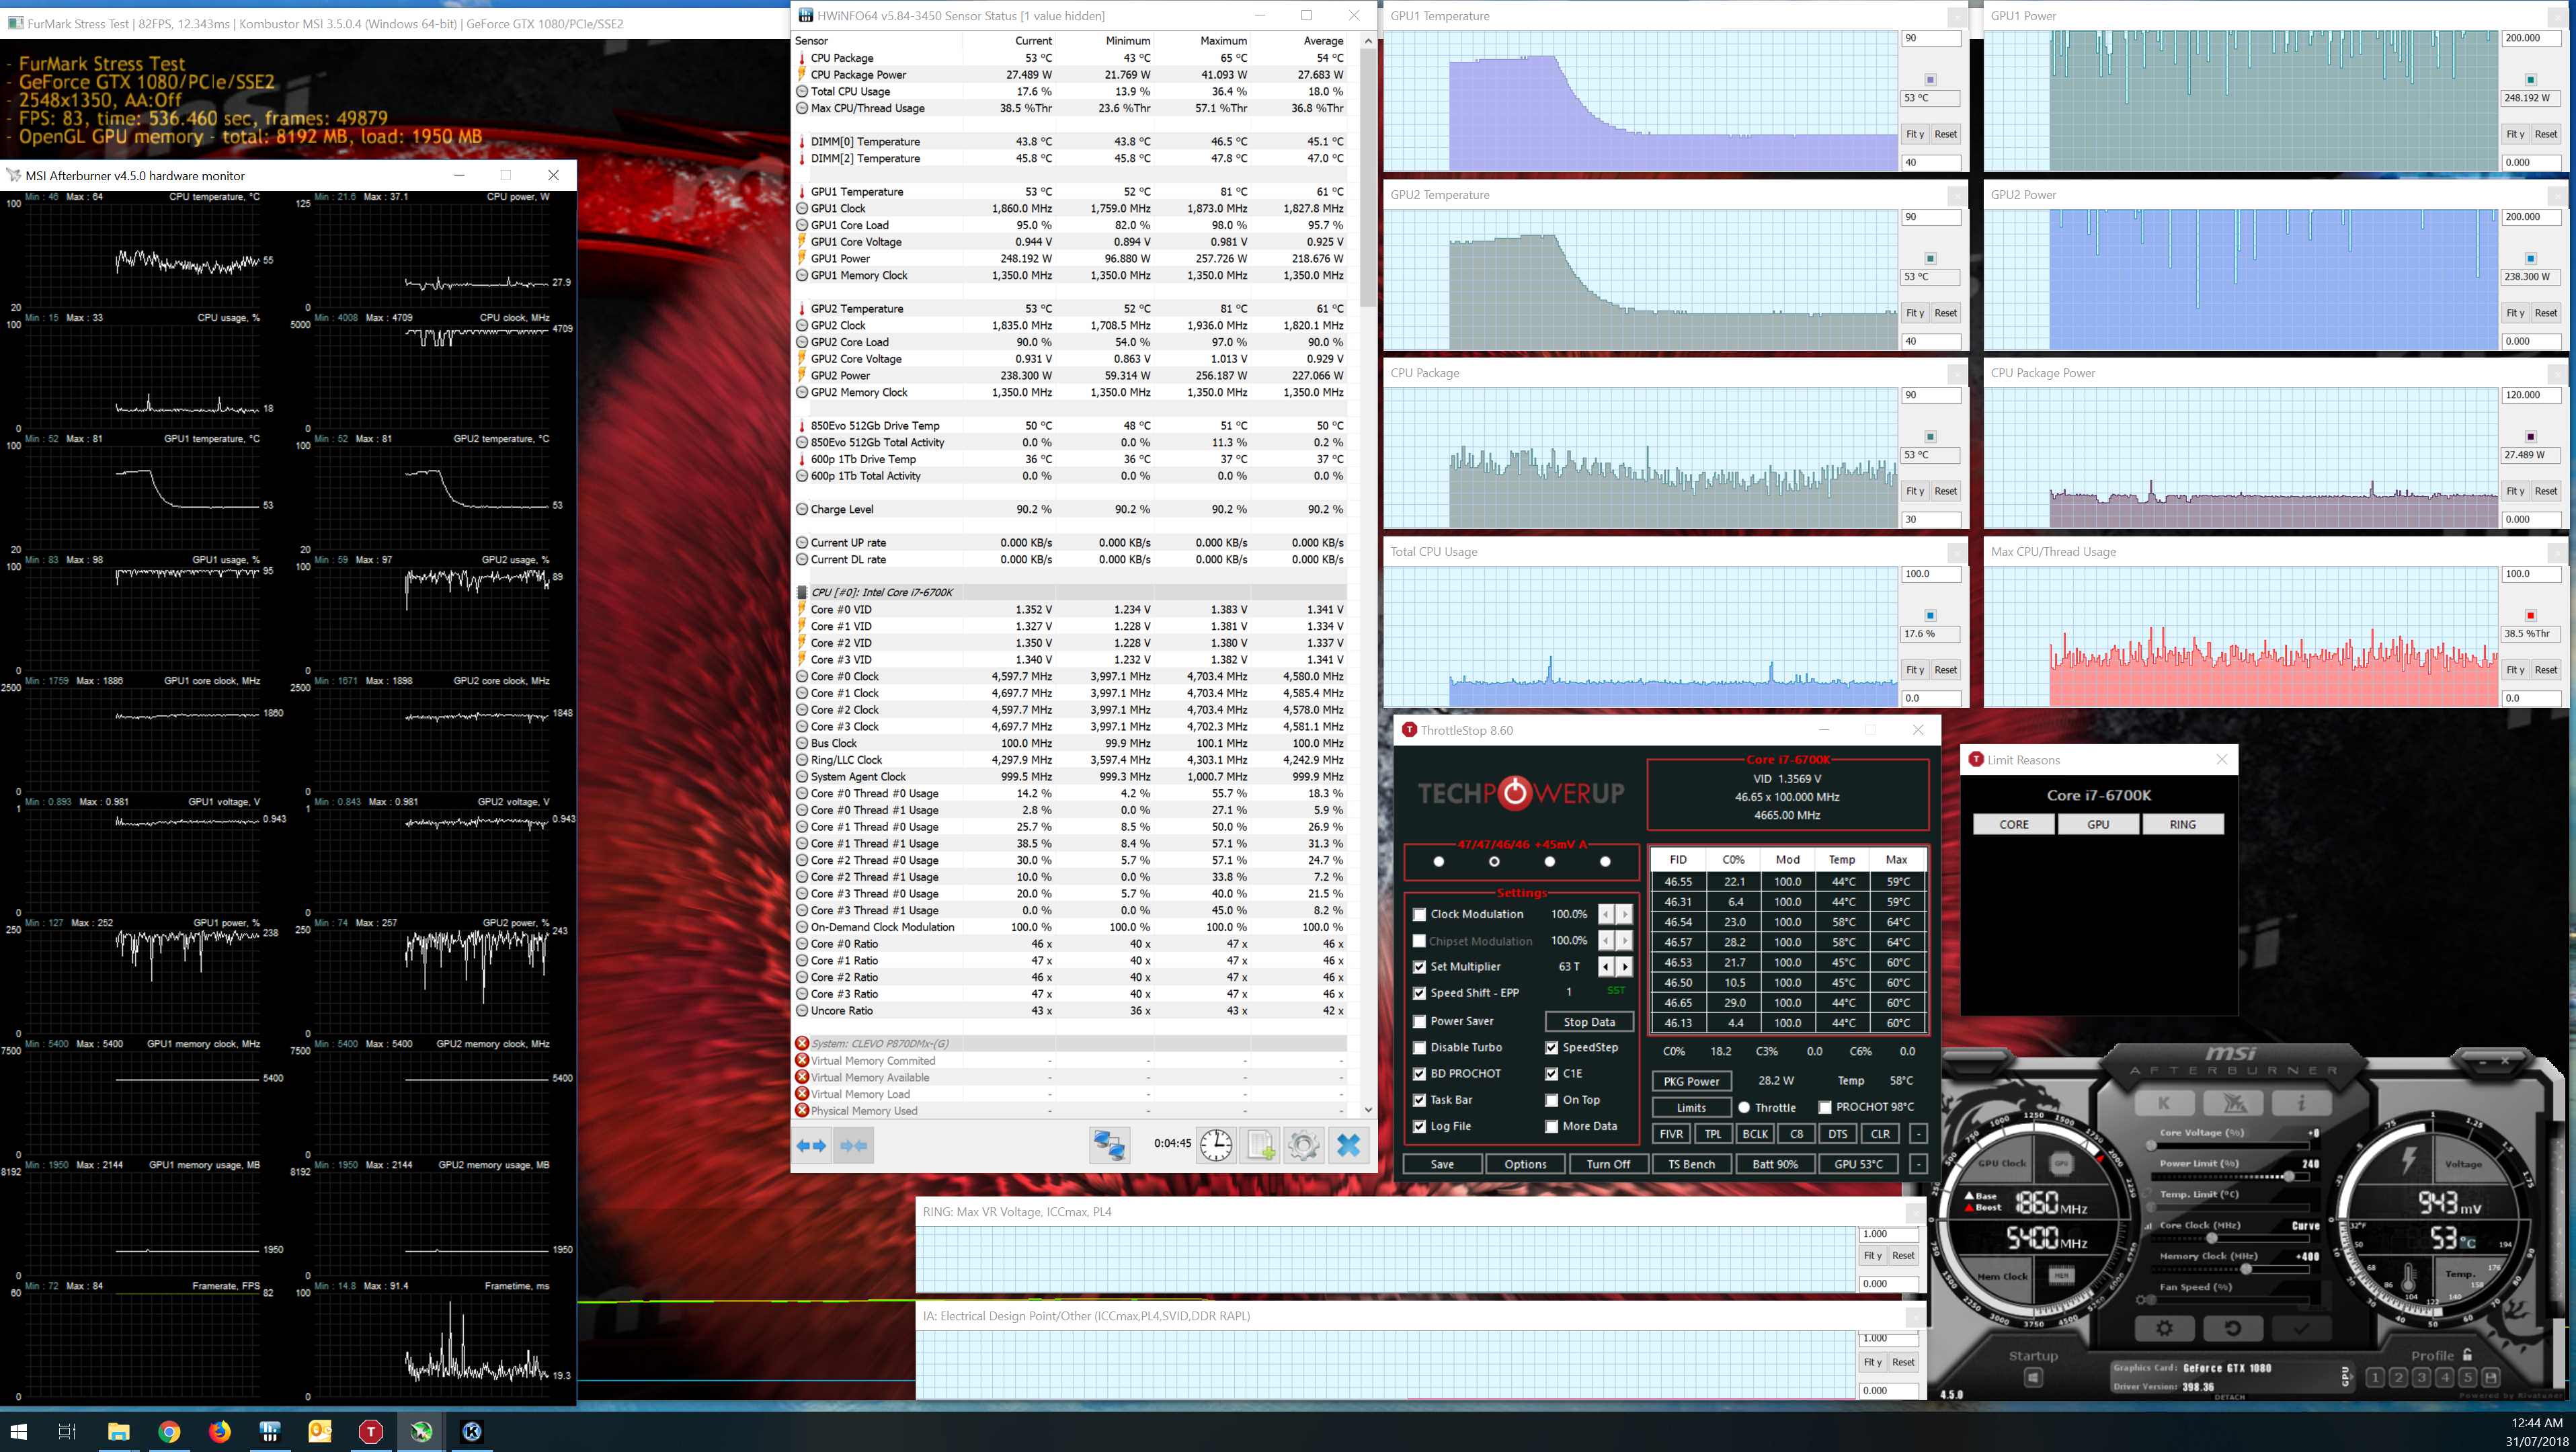Check the Disable Turbo option
This screenshot has width=2576, height=1452.
[x=1419, y=1047]
